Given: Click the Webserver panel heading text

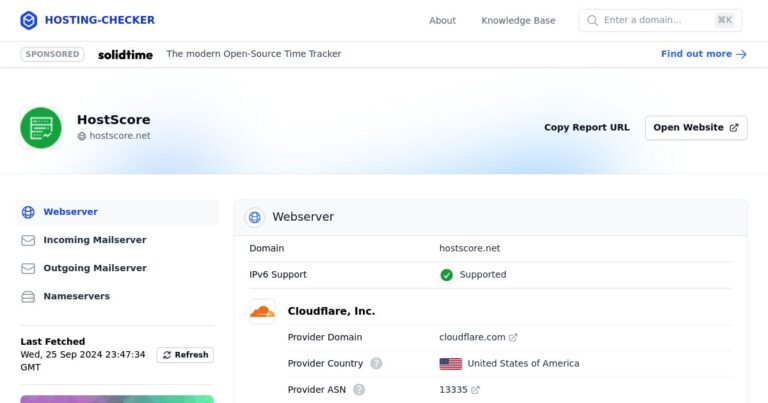Looking at the screenshot, I should tap(303, 217).
